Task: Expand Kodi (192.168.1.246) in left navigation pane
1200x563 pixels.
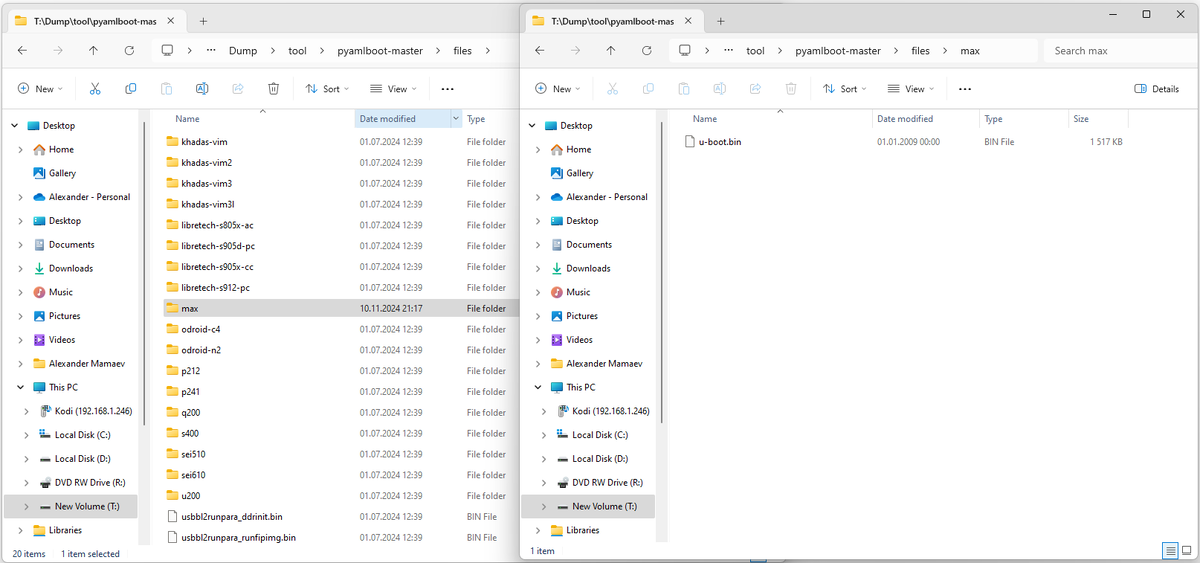Action: coord(25,411)
